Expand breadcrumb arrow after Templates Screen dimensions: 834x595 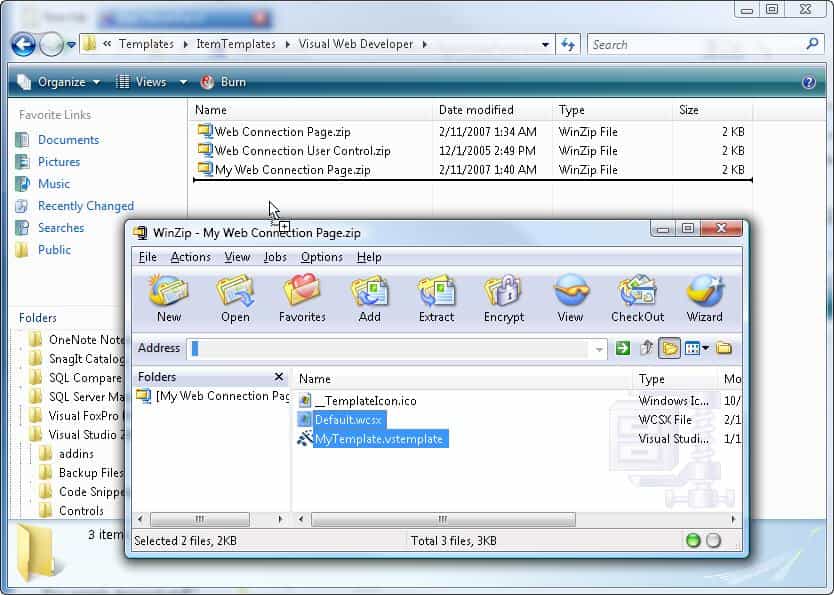pos(185,44)
